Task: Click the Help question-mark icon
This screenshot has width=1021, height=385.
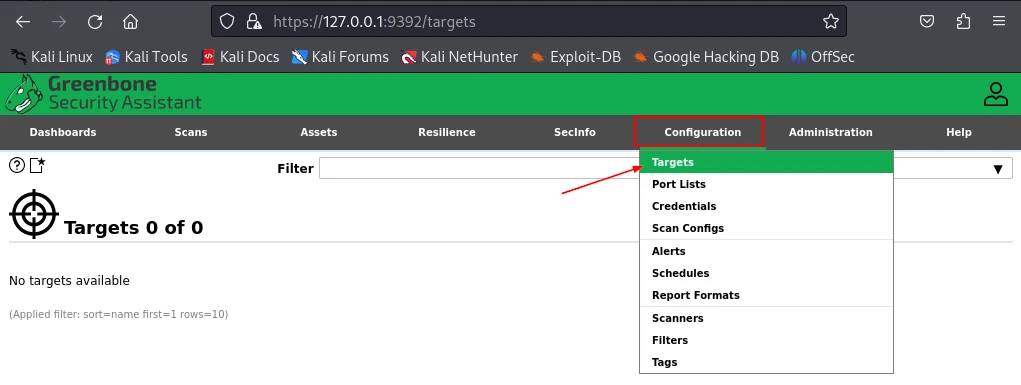Action: (17, 165)
